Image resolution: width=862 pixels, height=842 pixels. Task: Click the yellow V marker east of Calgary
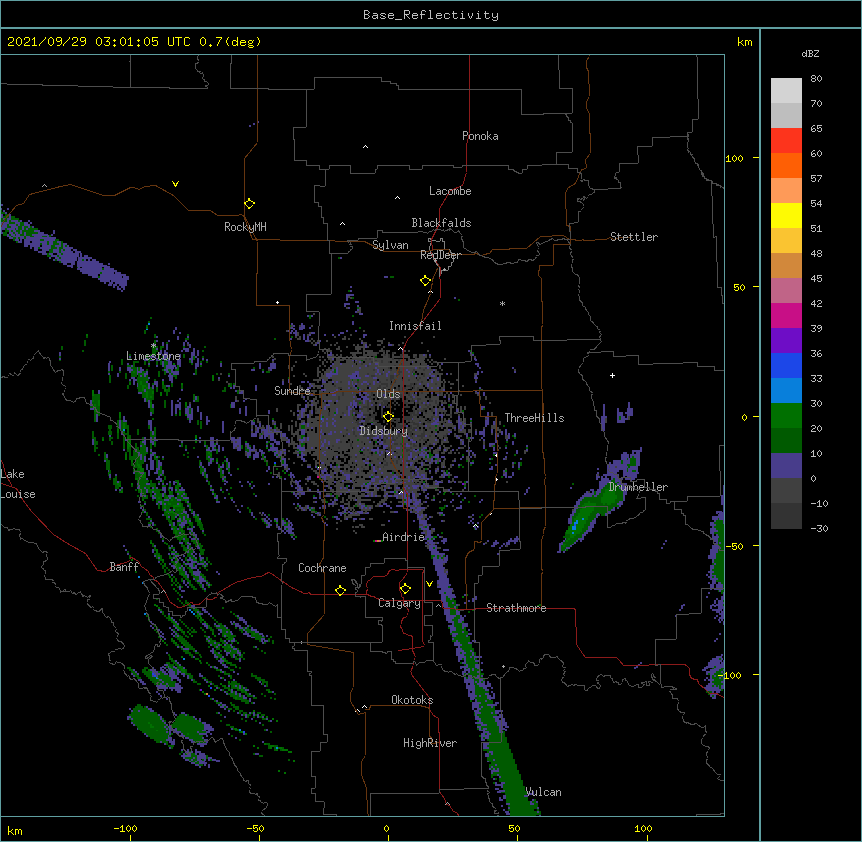coord(429,584)
